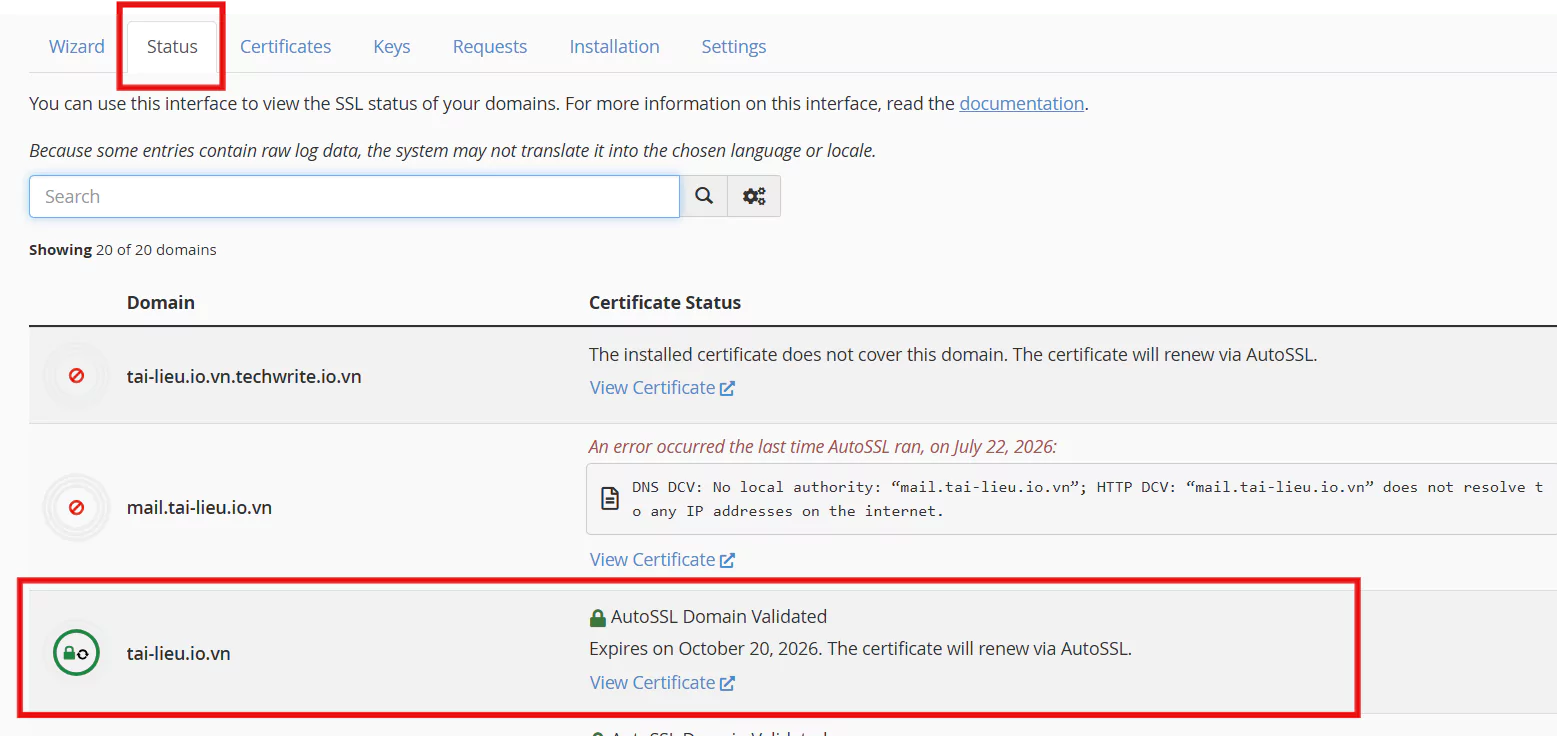Open the Wizard tab
This screenshot has height=736, width=1557.
coord(77,47)
